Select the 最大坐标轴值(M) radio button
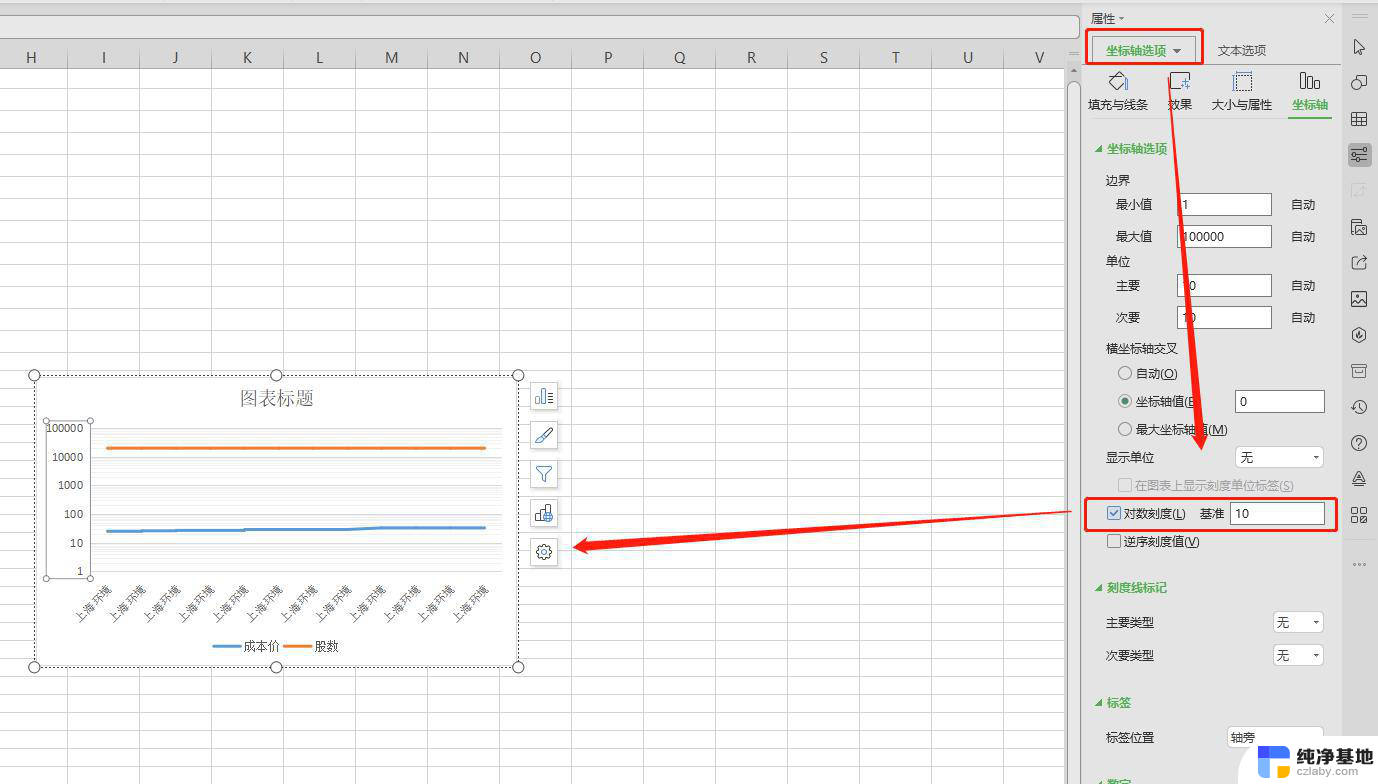The width and height of the screenshot is (1378, 784). pyautogui.click(x=1125, y=429)
